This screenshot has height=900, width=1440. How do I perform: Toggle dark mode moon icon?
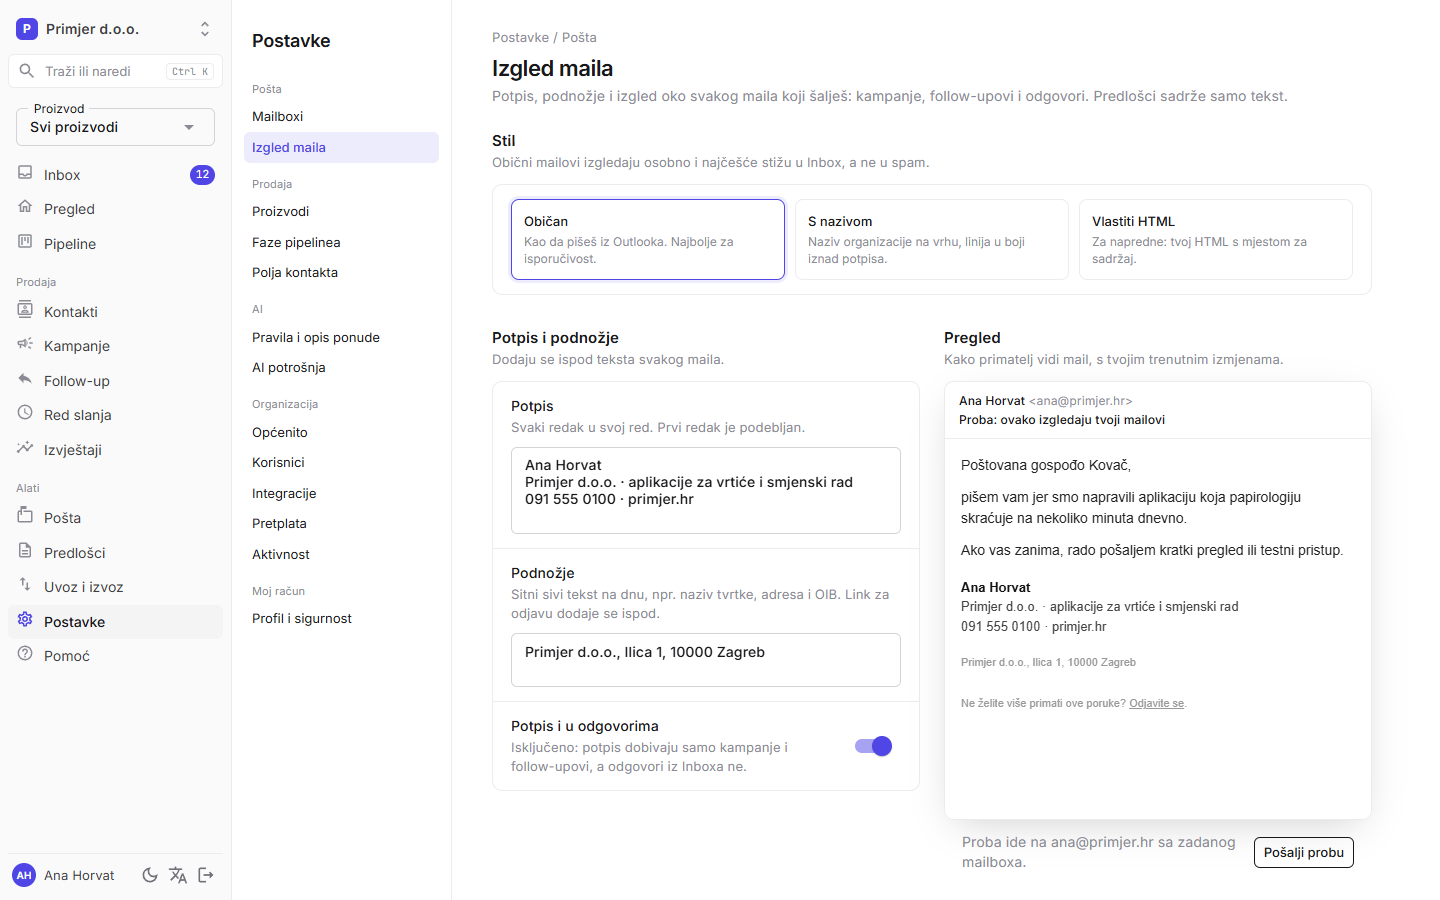tap(150, 875)
